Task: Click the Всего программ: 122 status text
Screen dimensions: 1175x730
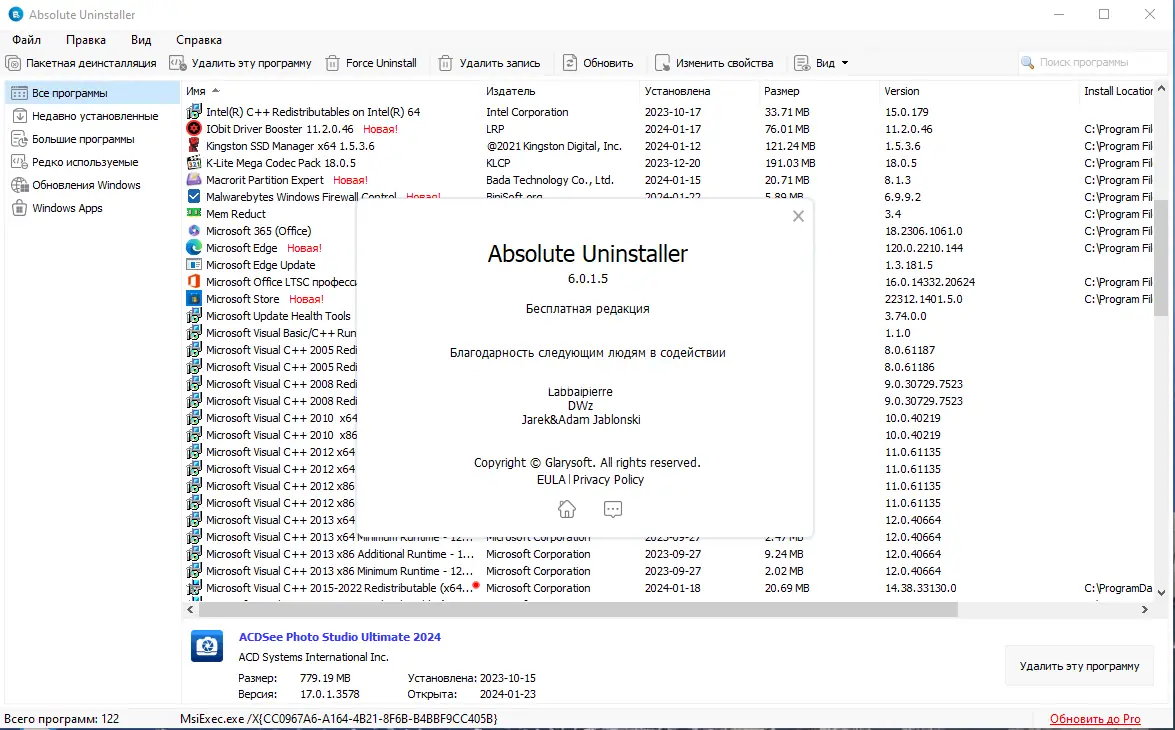Action: 61,719
